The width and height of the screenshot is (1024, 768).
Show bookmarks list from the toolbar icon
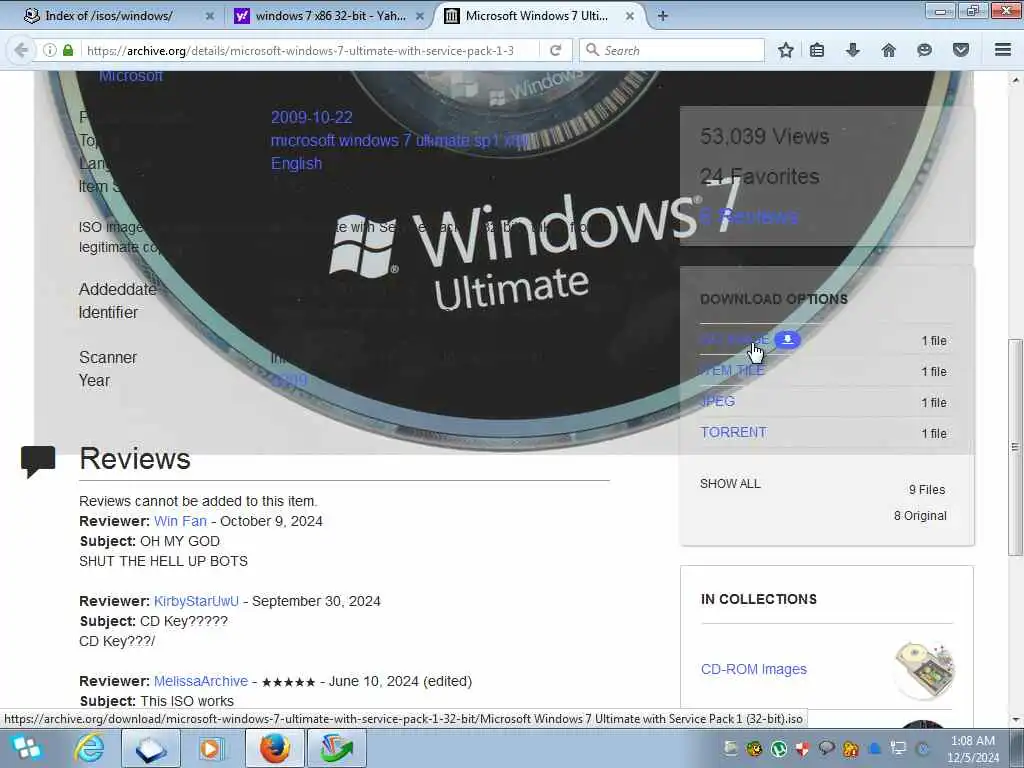point(817,50)
